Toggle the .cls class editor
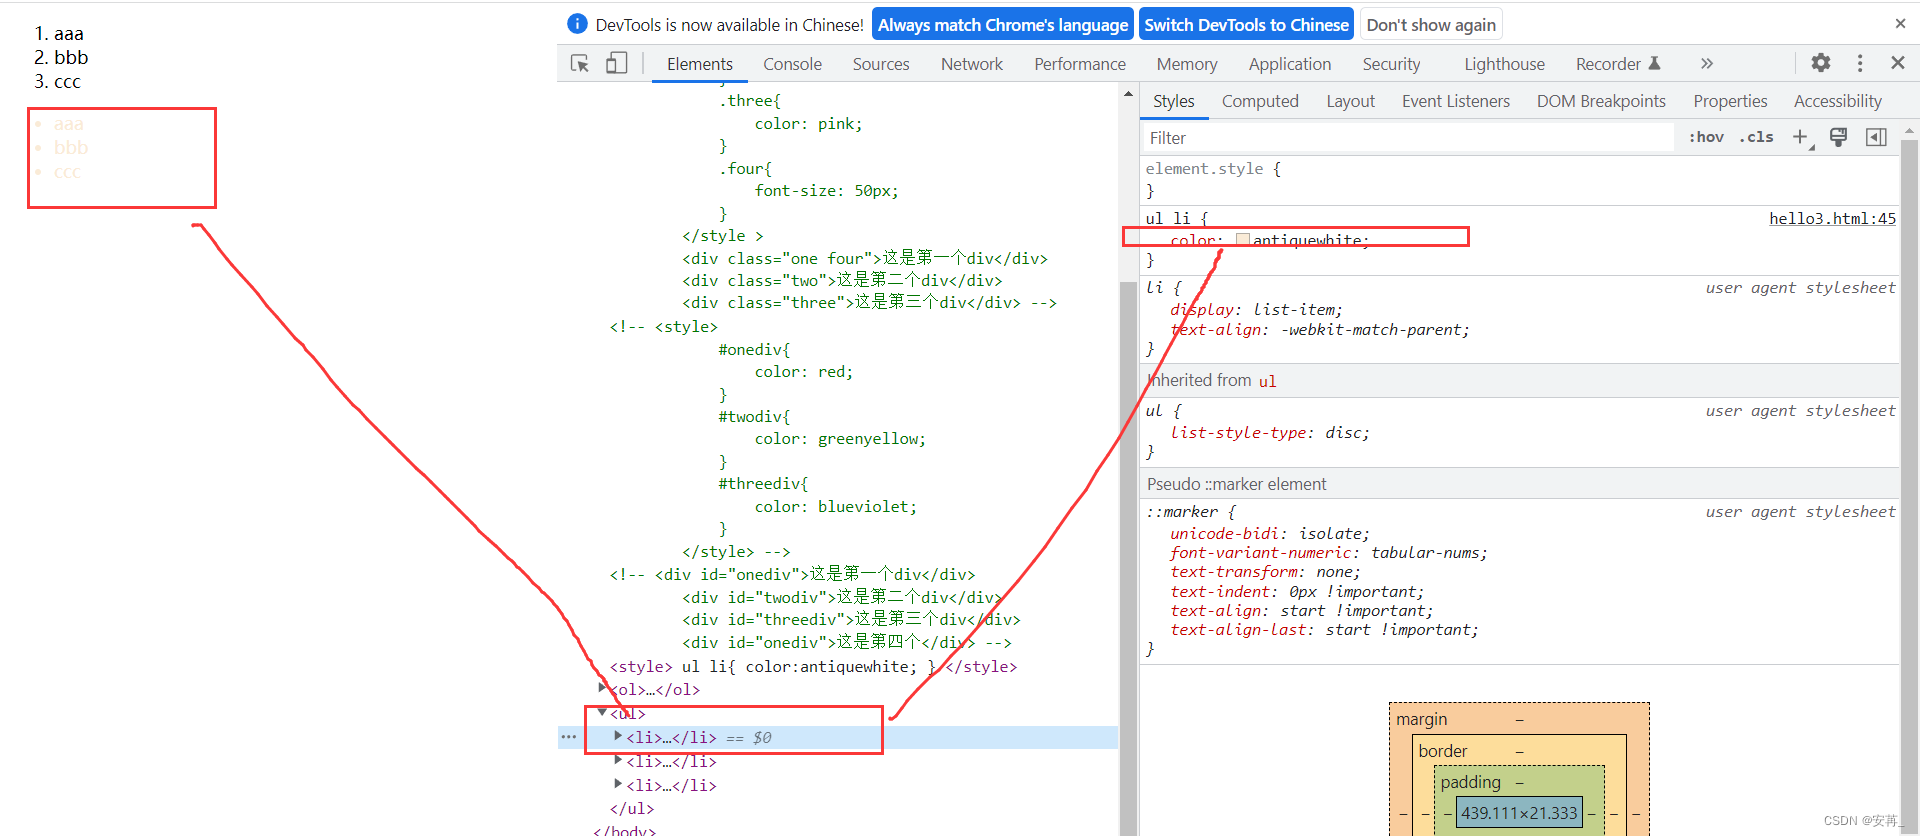Viewport: 1920px width, 836px height. [x=1756, y=137]
